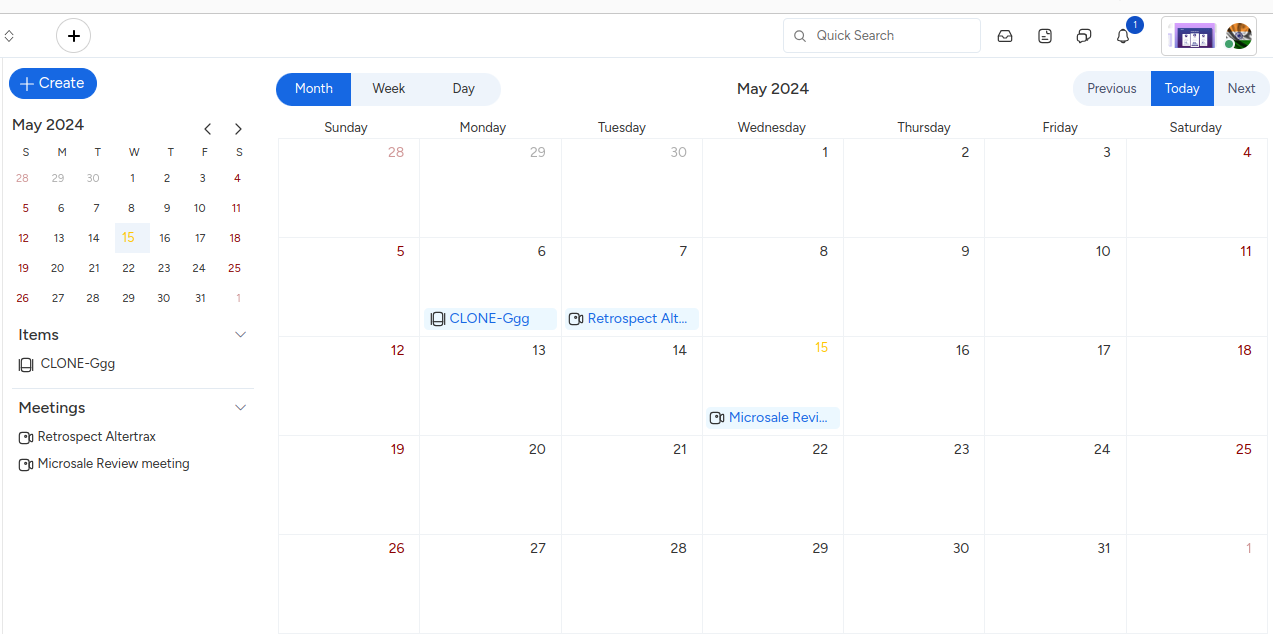The height and width of the screenshot is (634, 1273).
Task: Collapse the Items section
Action: coord(240,335)
